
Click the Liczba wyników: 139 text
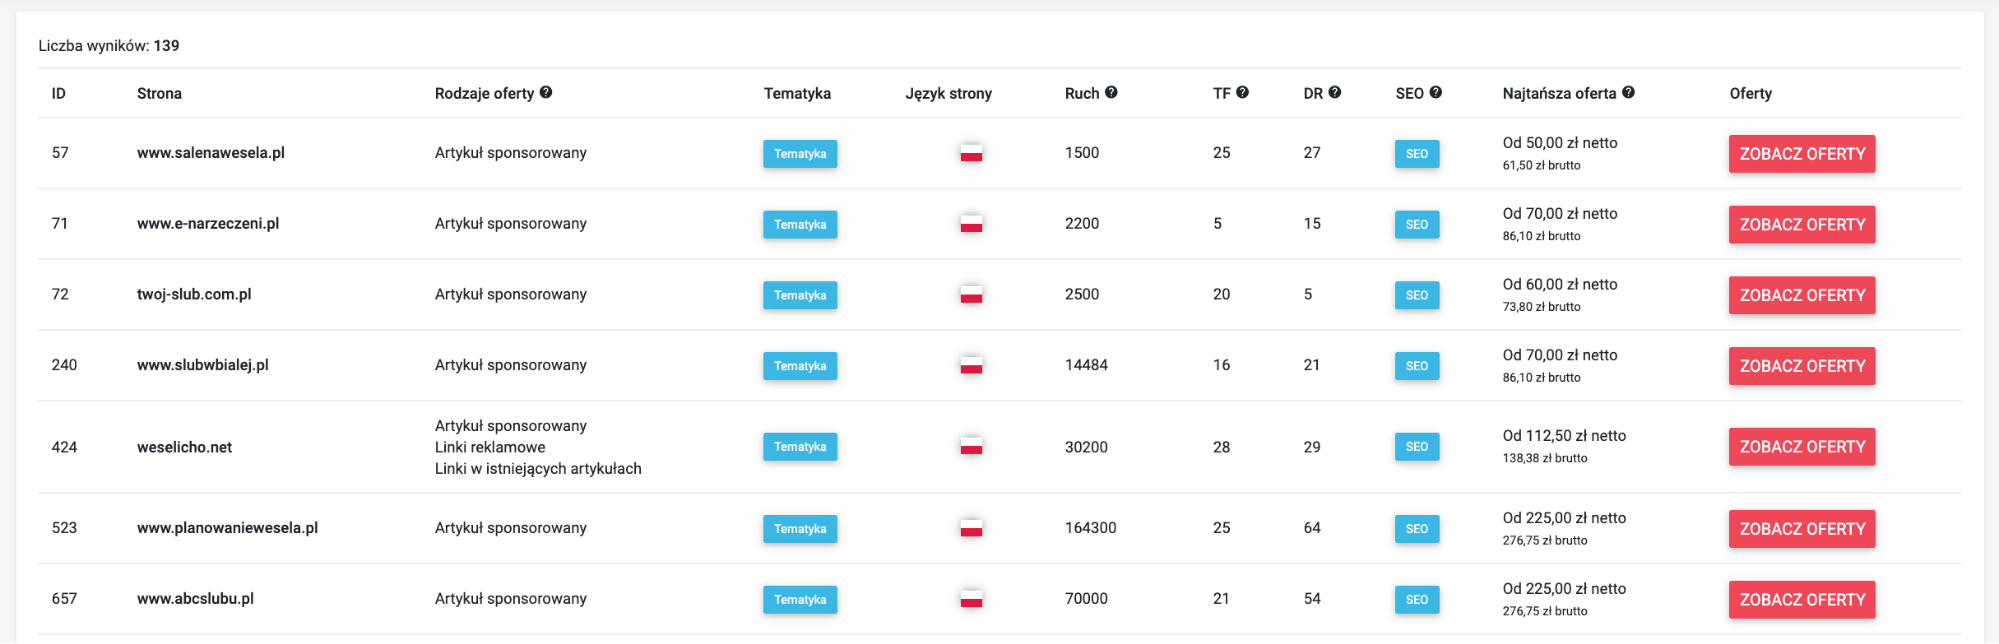click(x=109, y=46)
